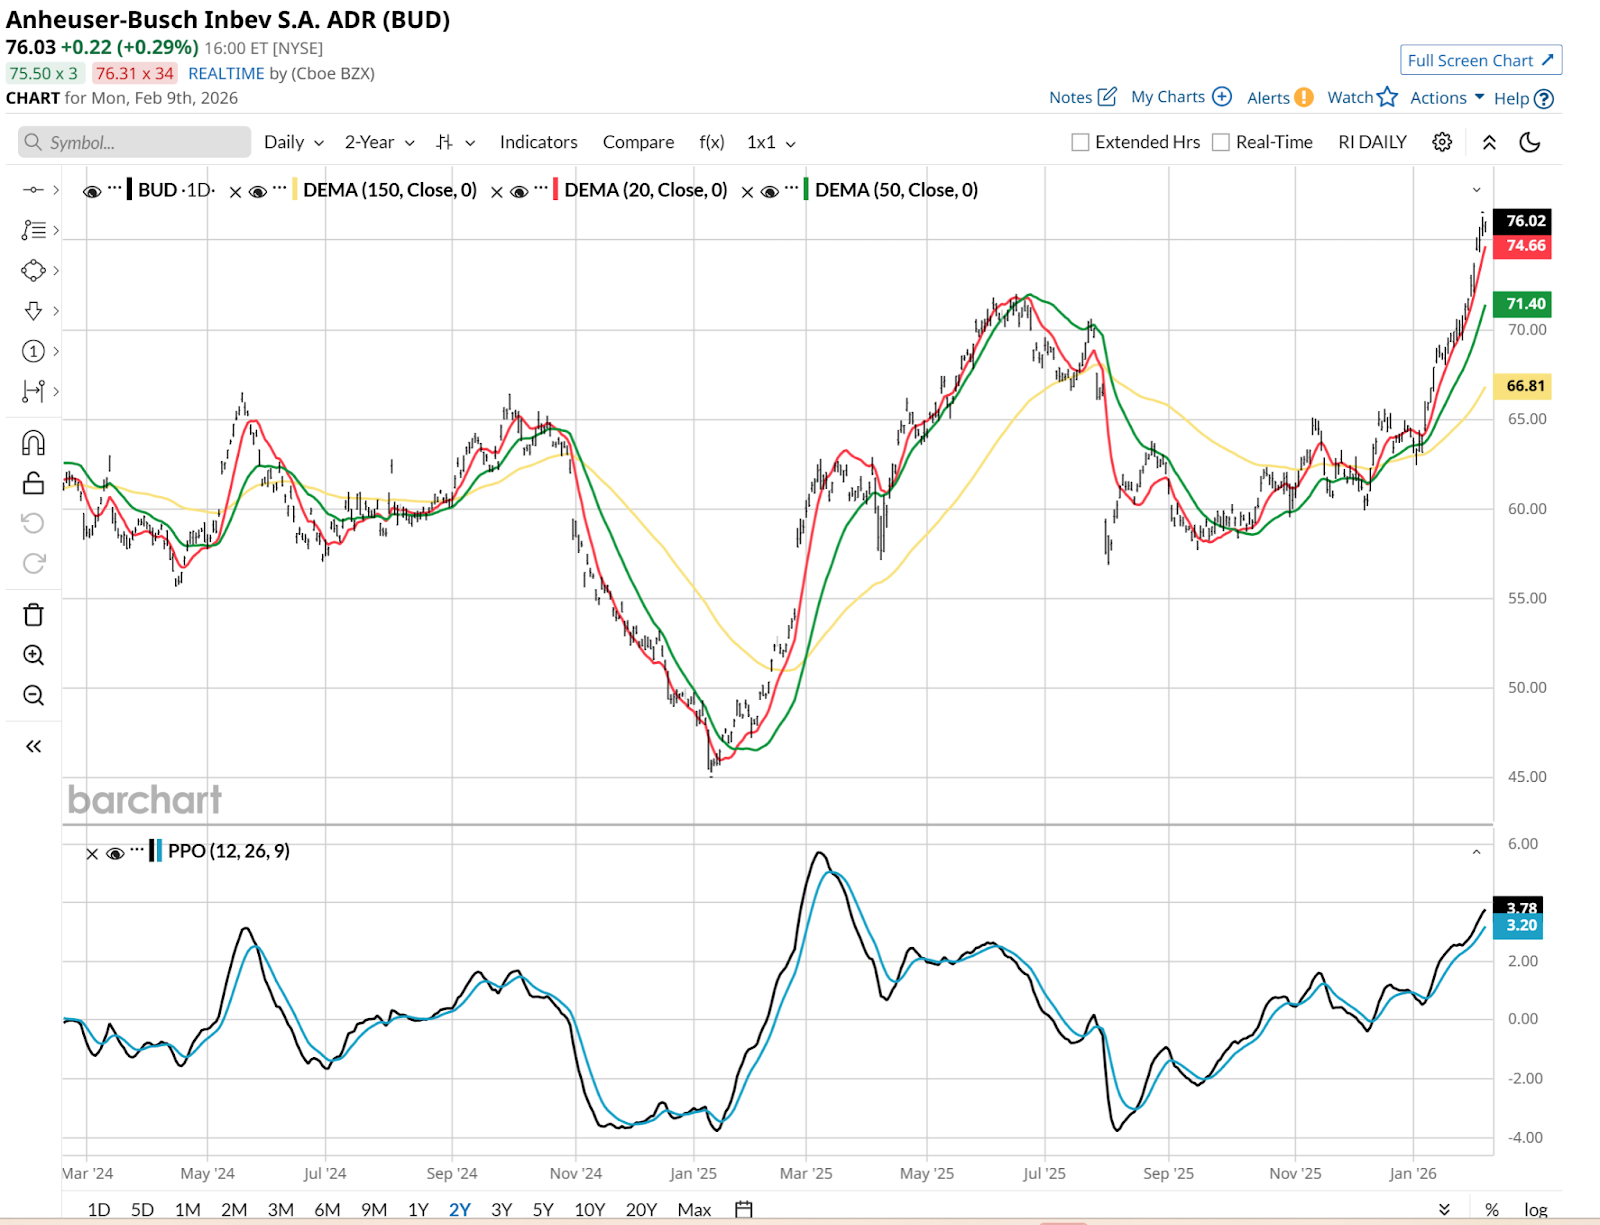This screenshot has height=1225, width=1600.
Task: Open more options for PPO indicator
Action: [137, 850]
